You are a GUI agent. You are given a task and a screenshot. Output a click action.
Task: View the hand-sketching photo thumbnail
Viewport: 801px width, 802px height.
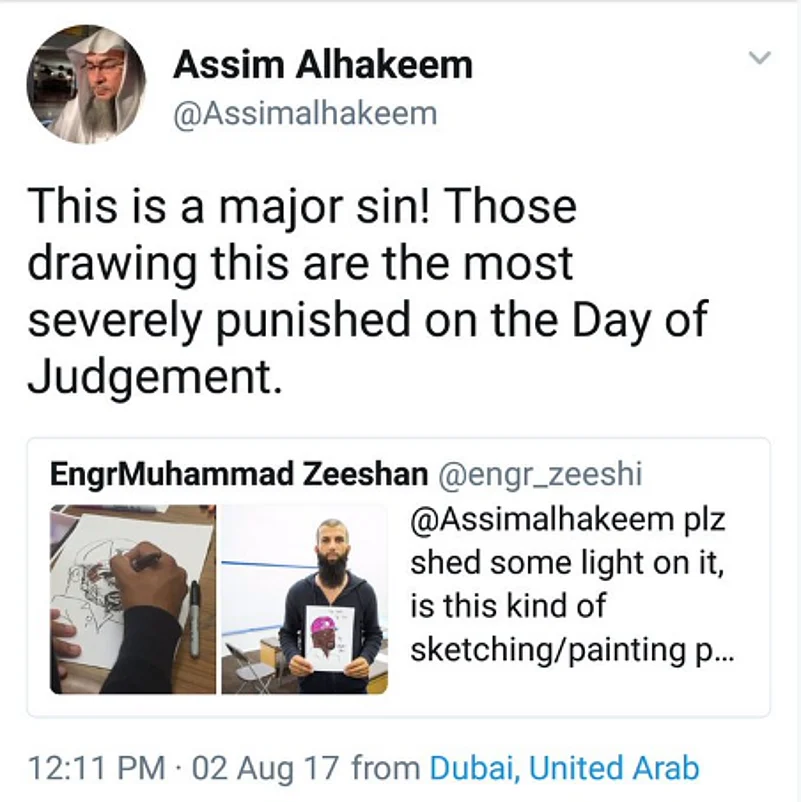[133, 599]
